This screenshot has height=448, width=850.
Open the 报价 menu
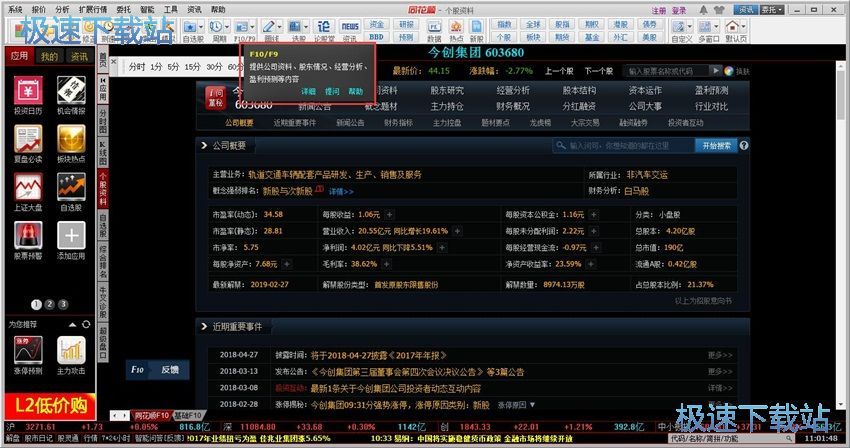click(39, 9)
